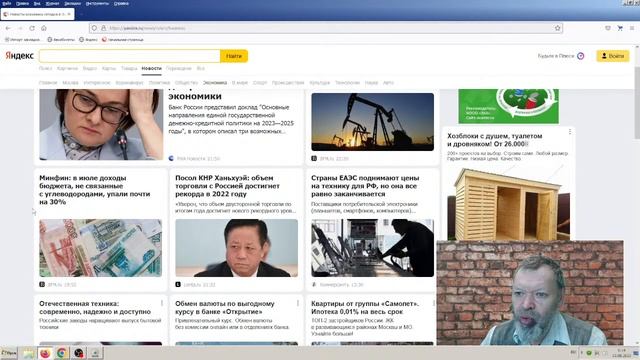
Task: Open the three-dot menu on Обмен валюты ad
Action: tap(298, 303)
